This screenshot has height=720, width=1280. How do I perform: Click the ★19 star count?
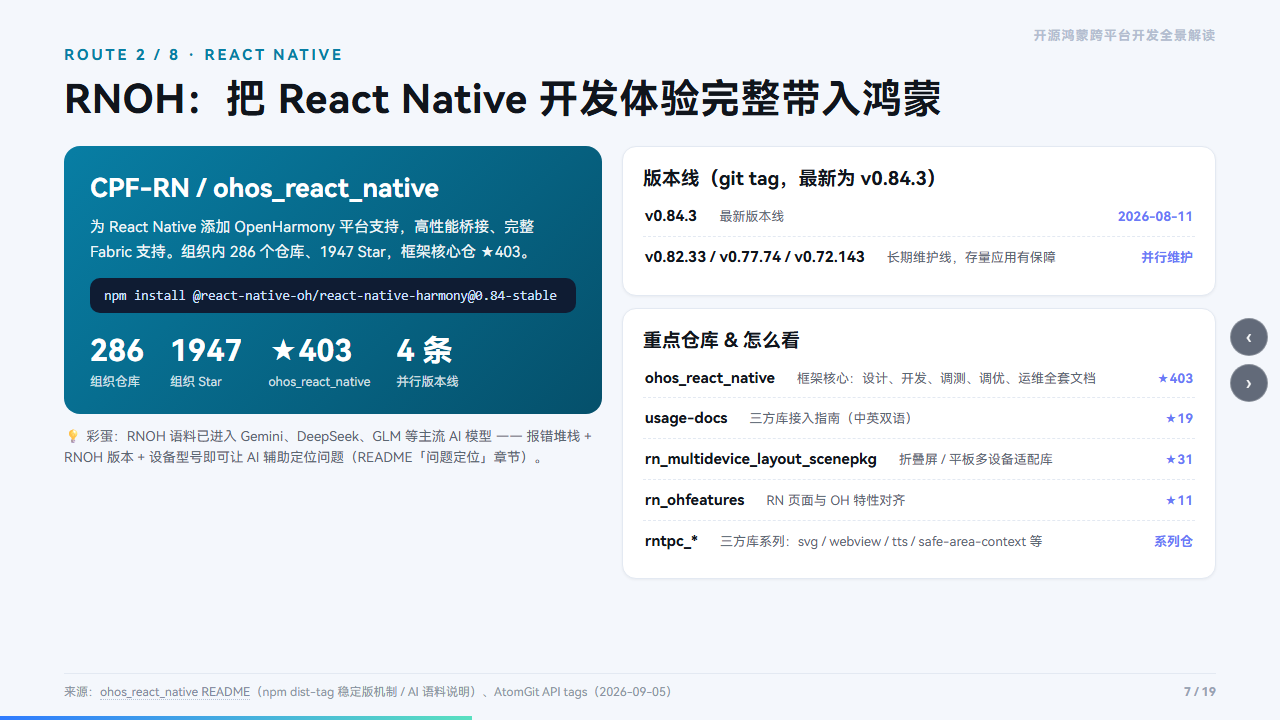pyautogui.click(x=1179, y=419)
